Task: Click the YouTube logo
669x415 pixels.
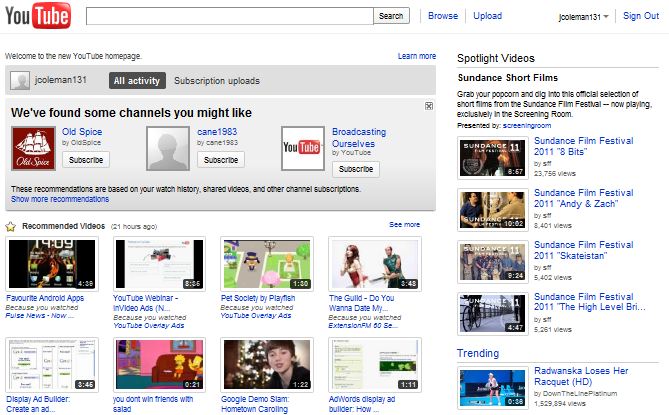Action: coord(38,16)
